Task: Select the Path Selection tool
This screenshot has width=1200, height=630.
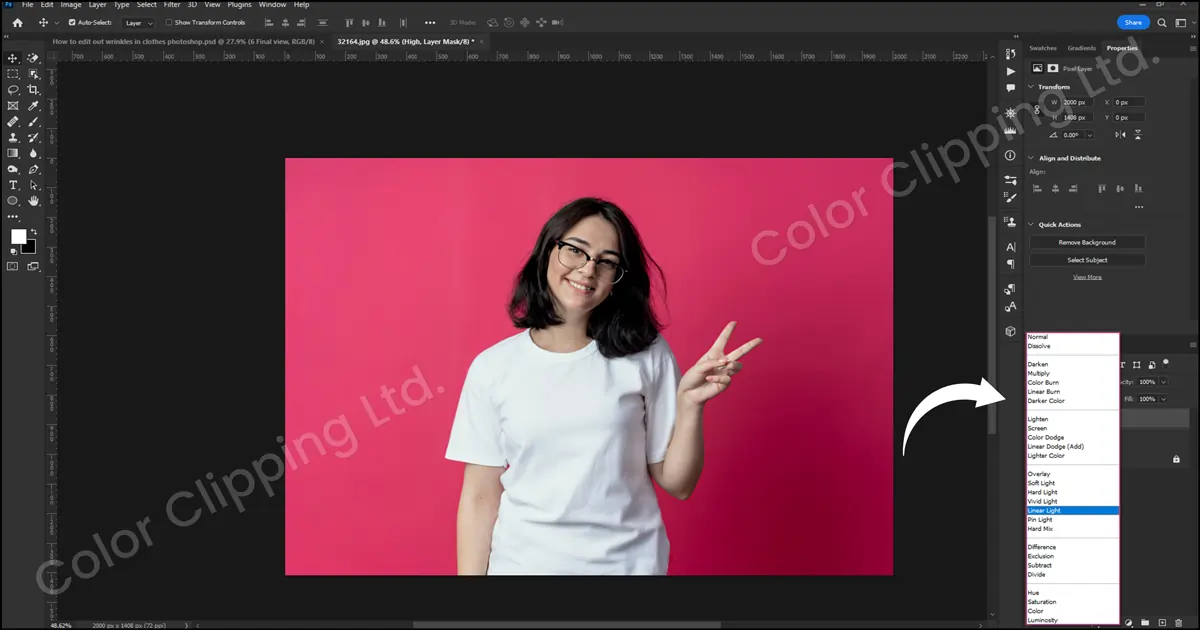Action: click(x=34, y=186)
